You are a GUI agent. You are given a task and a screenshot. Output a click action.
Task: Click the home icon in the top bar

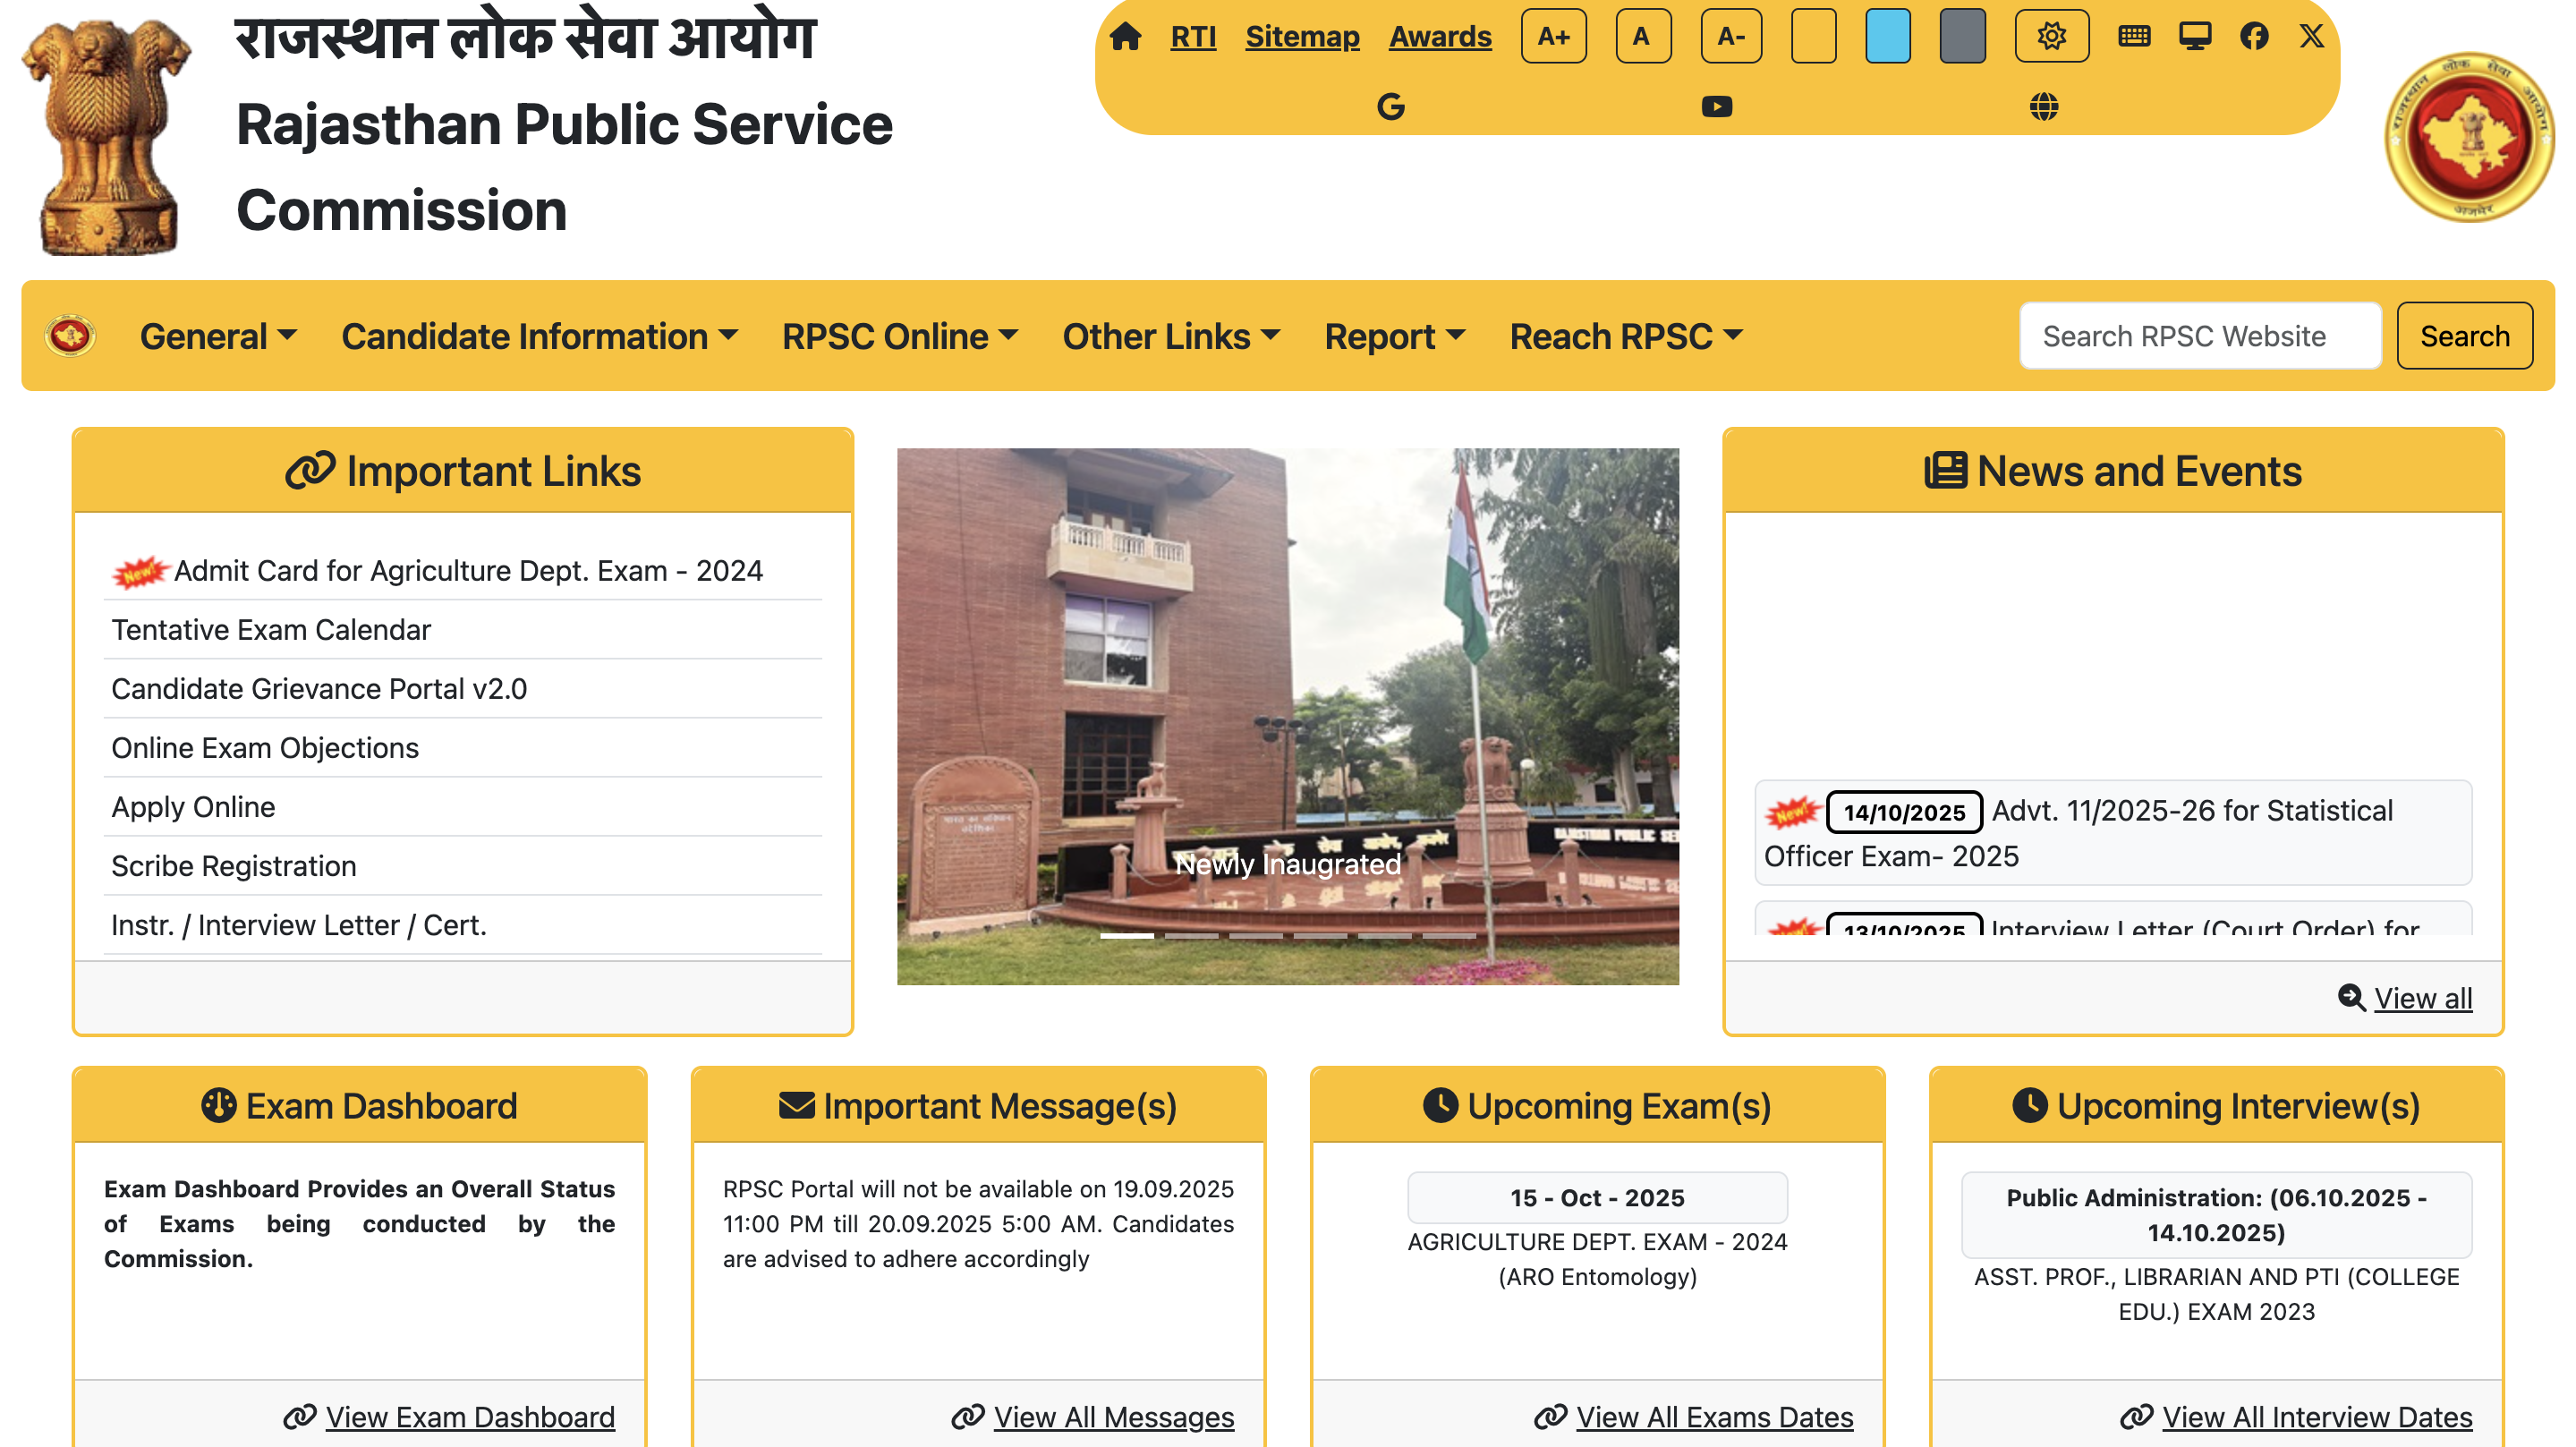1128,36
